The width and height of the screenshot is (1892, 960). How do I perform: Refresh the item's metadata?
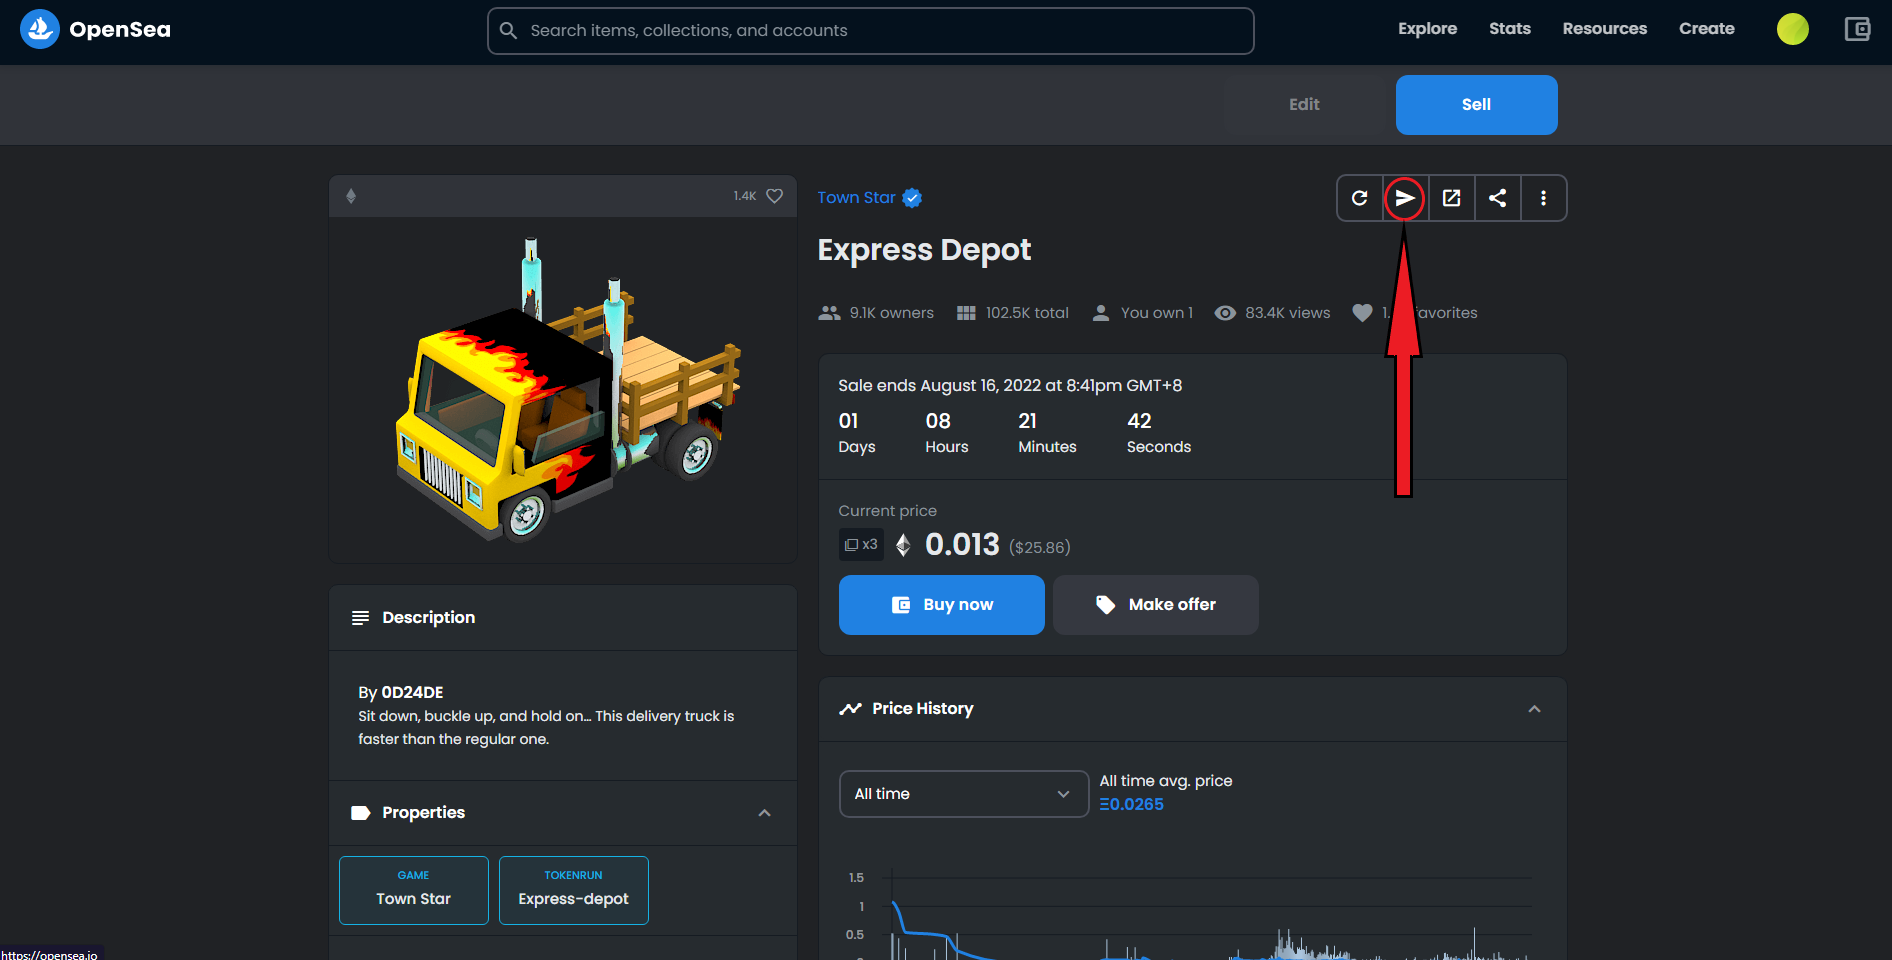tap(1359, 198)
